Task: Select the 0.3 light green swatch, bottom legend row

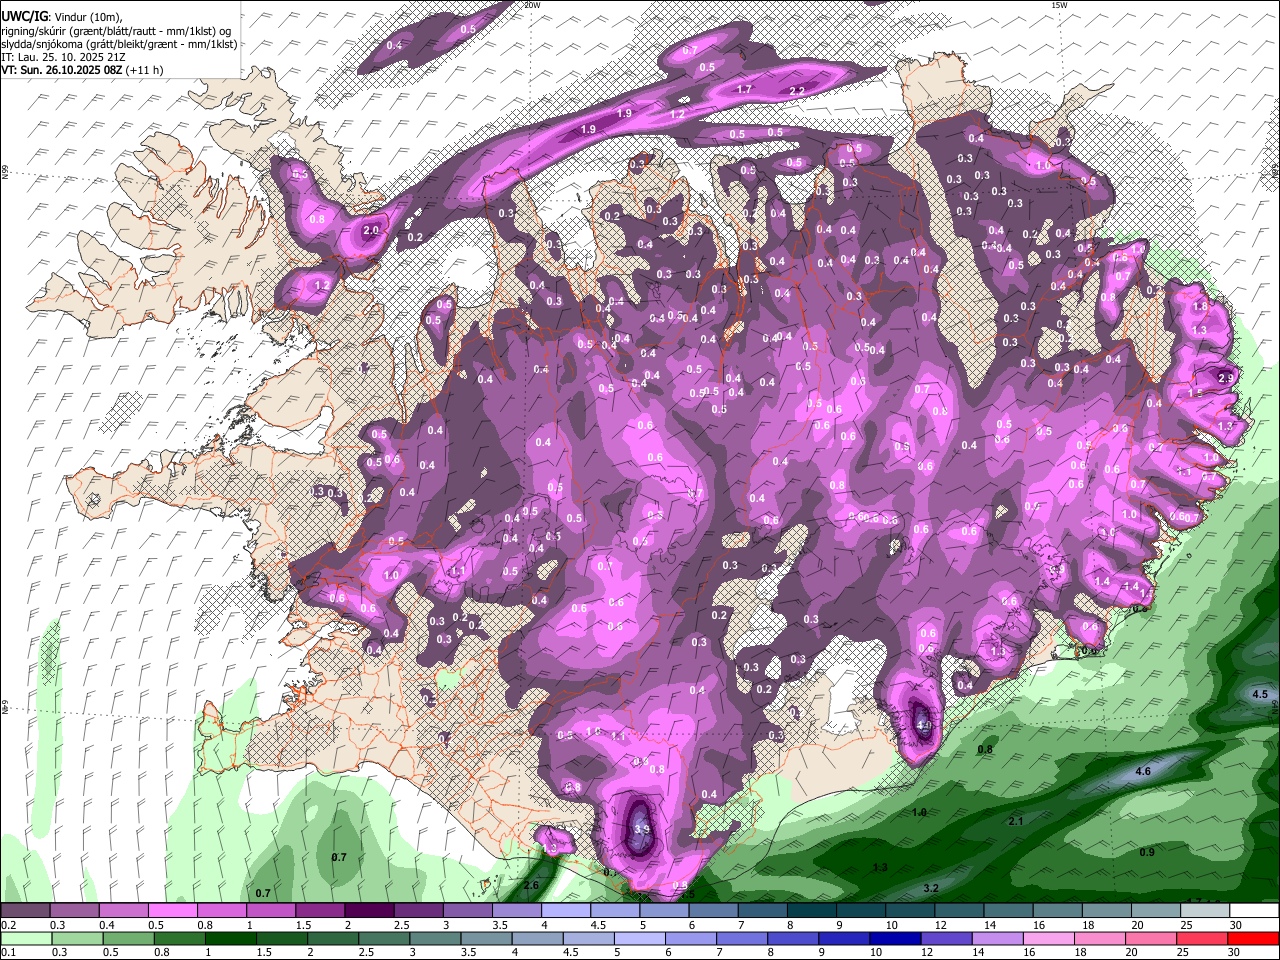Action: tap(75, 938)
